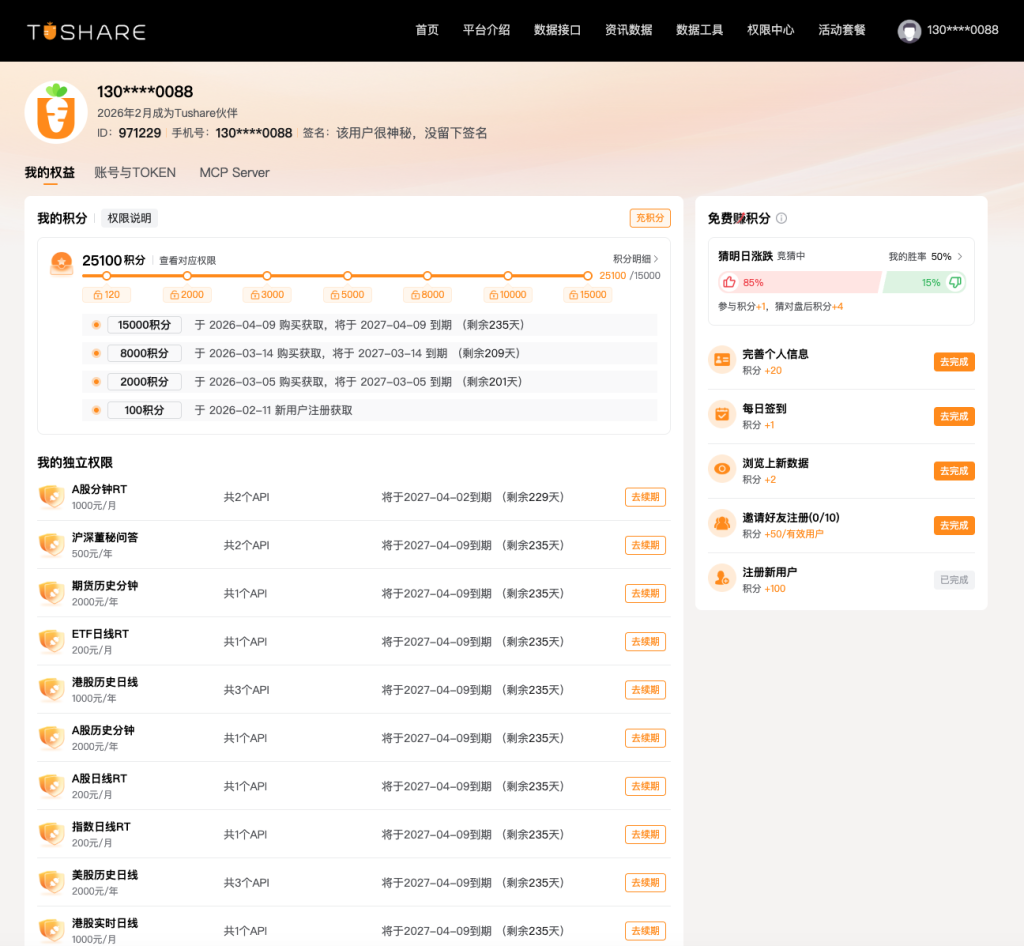This screenshot has height=946, width=1024.
Task: Click the shield icon for A股日线RT
Action: tap(52, 786)
